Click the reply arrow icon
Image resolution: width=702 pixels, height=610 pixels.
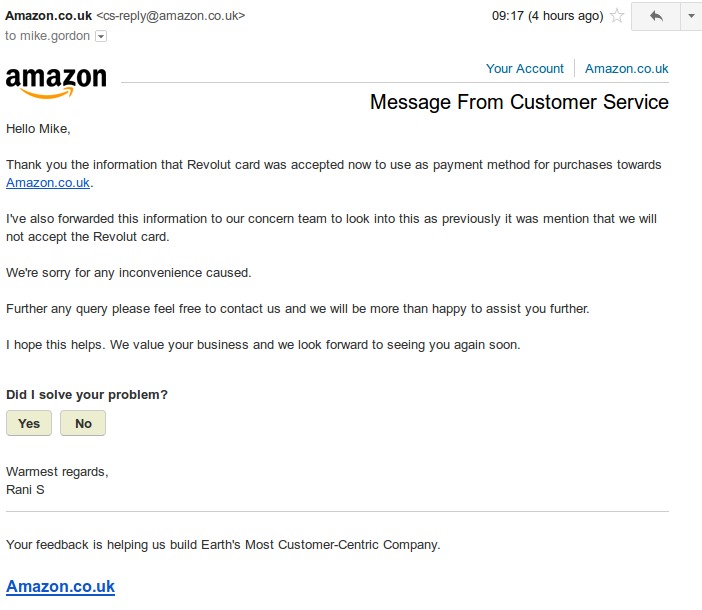656,16
